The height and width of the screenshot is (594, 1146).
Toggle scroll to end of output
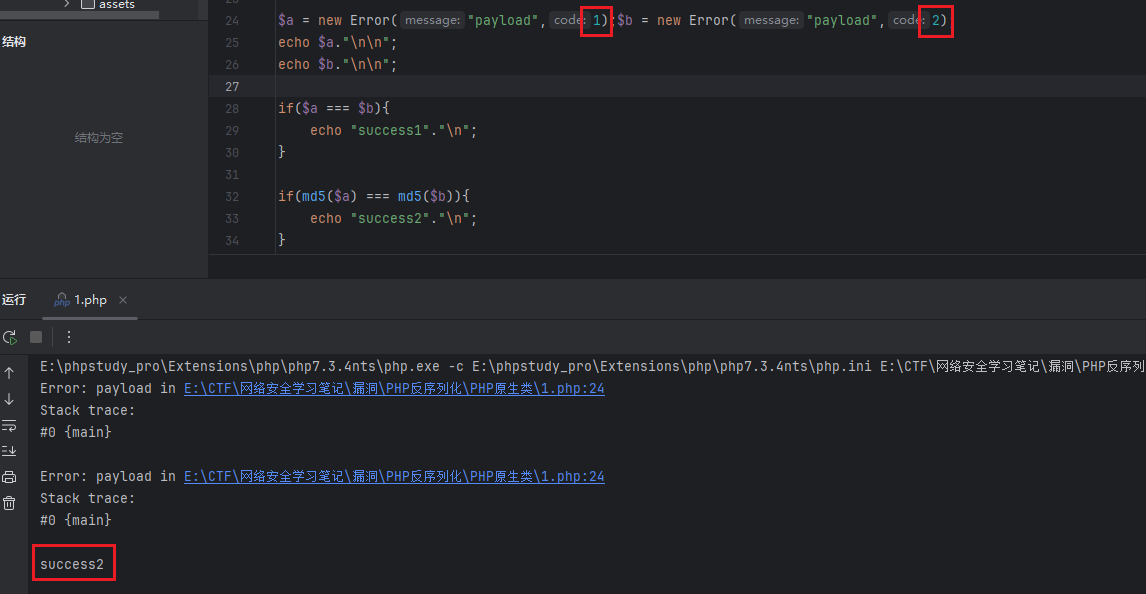tap(9, 451)
